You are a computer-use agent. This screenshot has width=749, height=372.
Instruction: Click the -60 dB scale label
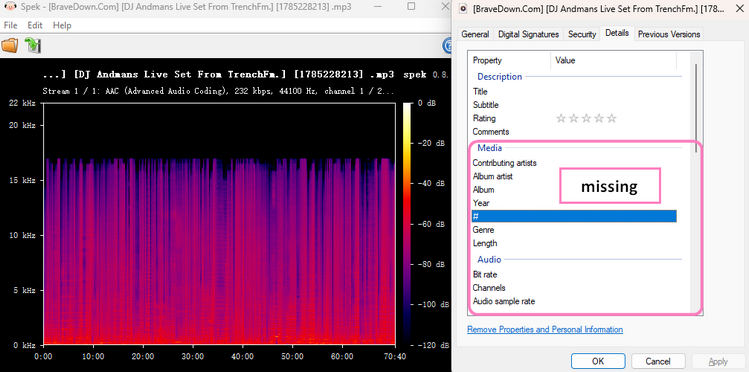click(x=432, y=224)
